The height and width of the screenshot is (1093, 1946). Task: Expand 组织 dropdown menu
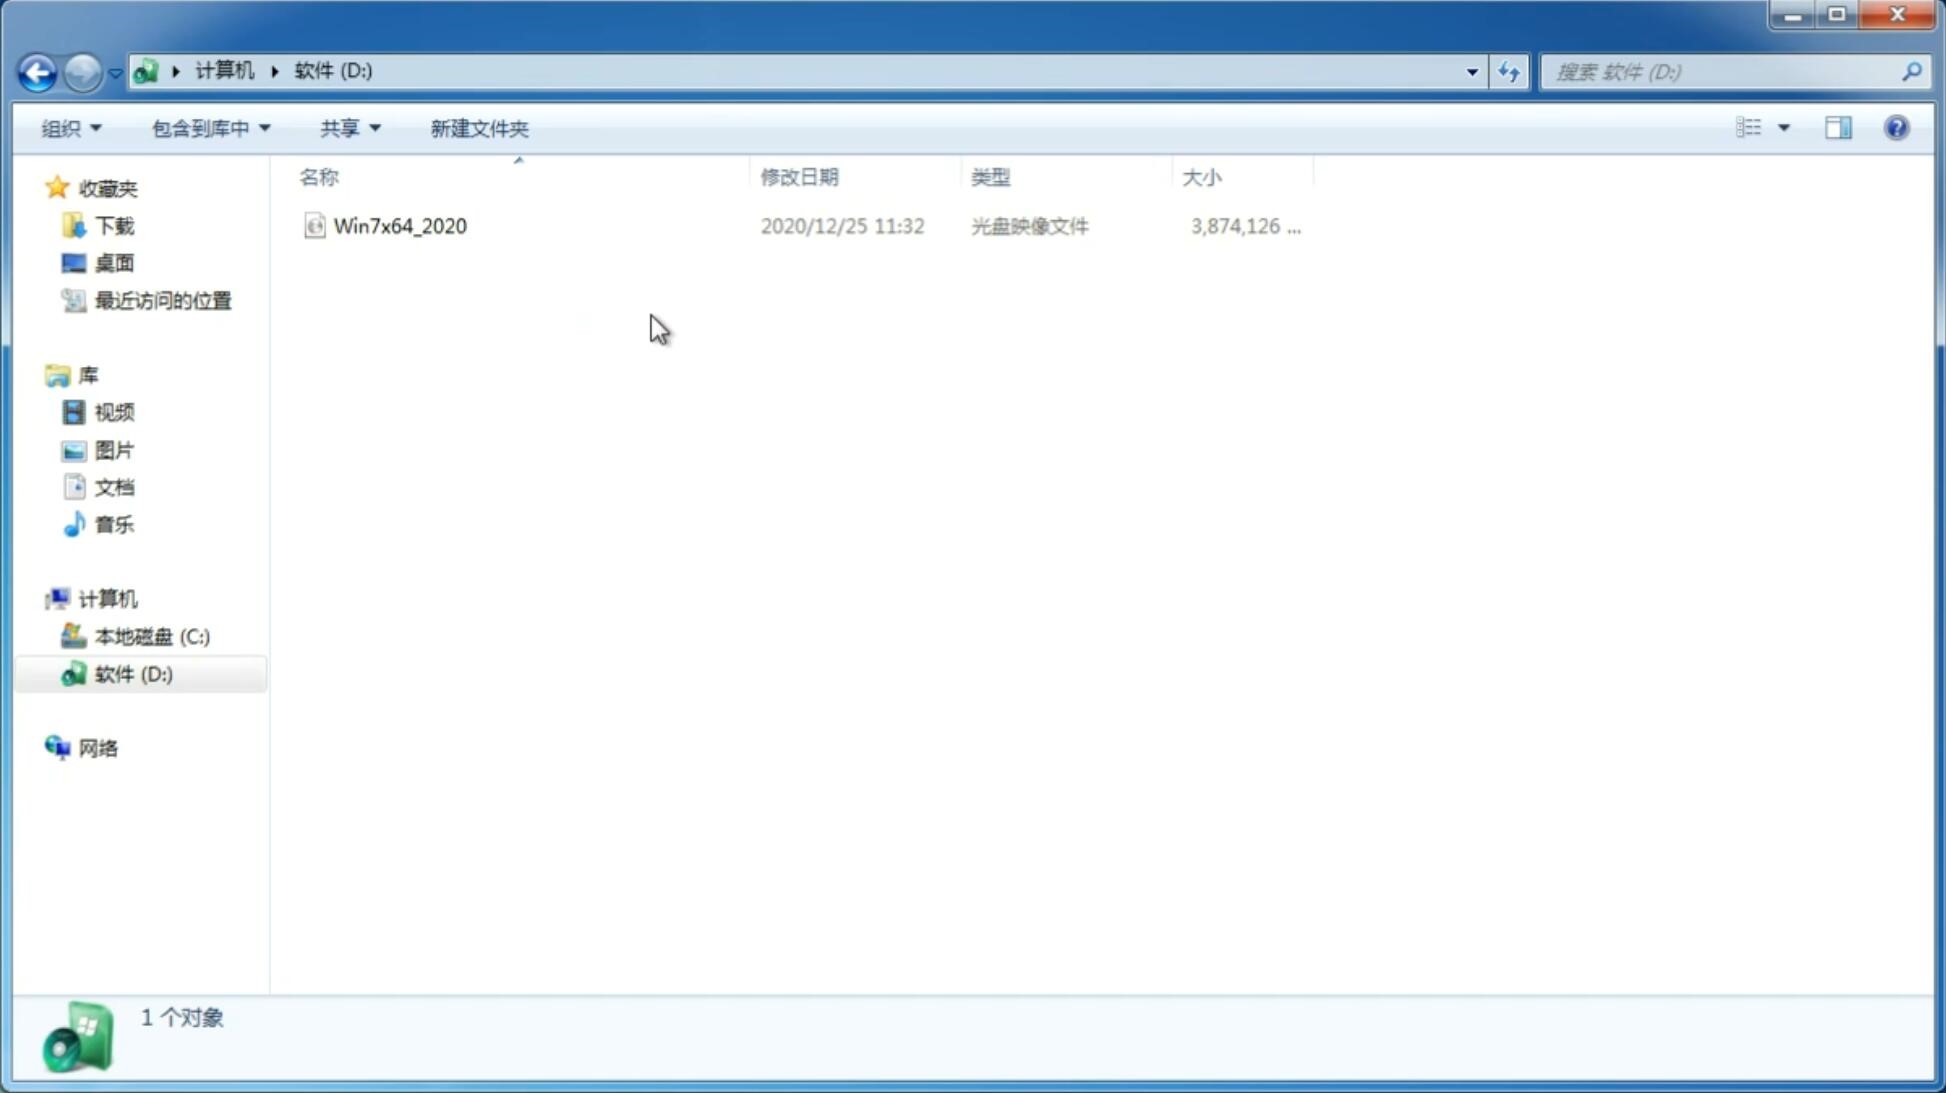click(70, 127)
